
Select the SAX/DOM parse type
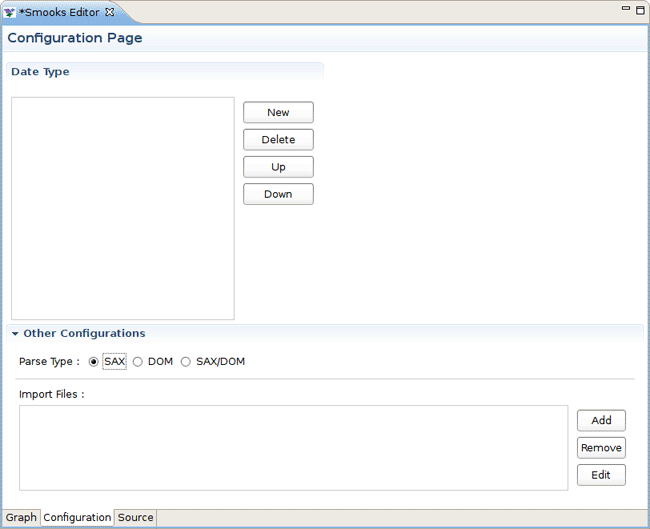pos(186,362)
